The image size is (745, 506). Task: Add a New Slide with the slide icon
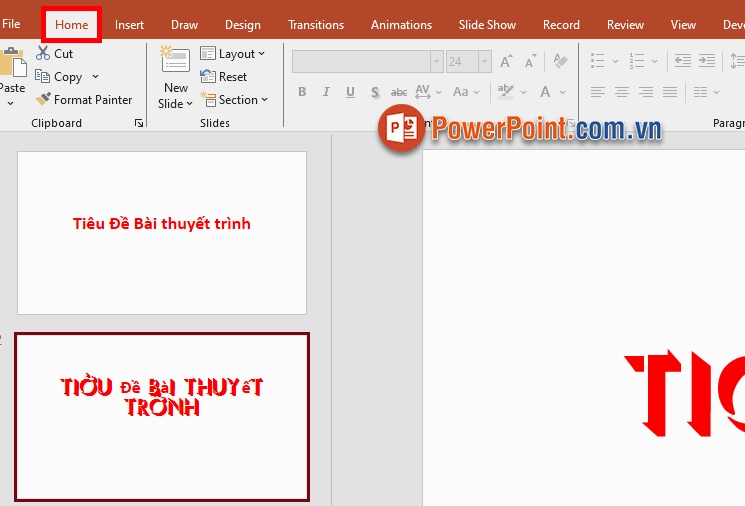coord(175,59)
